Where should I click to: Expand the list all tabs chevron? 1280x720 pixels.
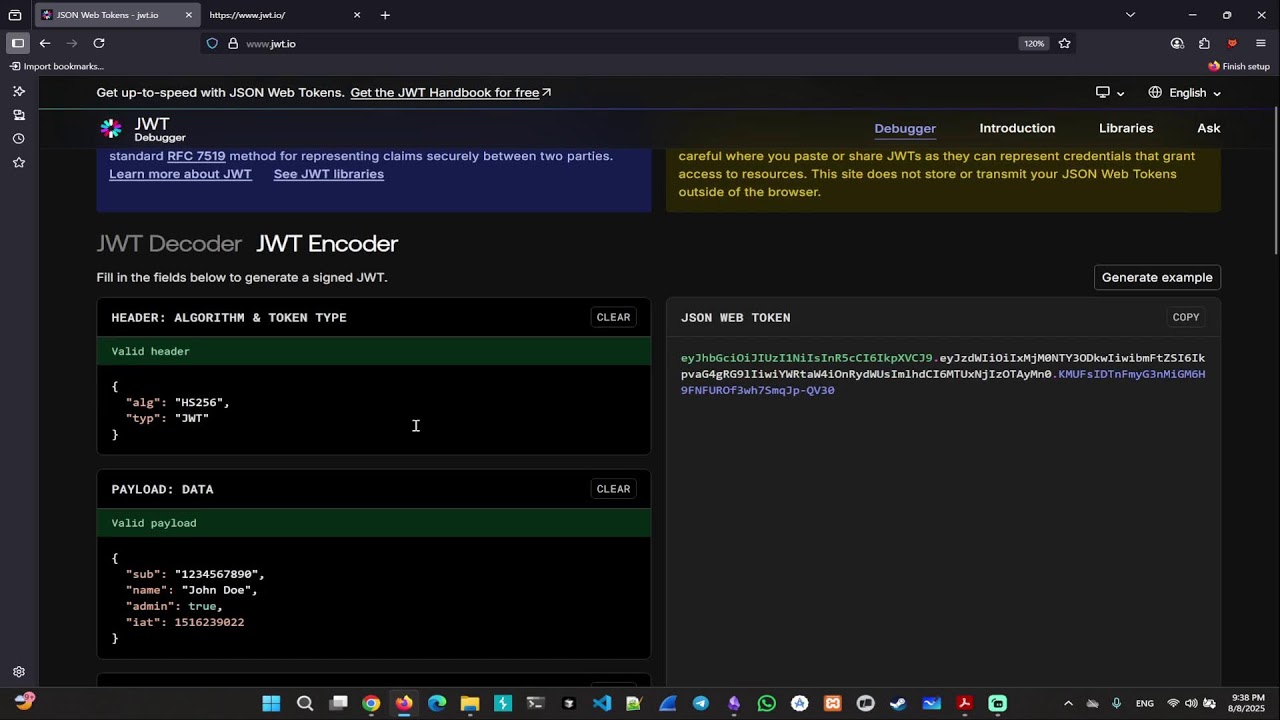[1130, 15]
